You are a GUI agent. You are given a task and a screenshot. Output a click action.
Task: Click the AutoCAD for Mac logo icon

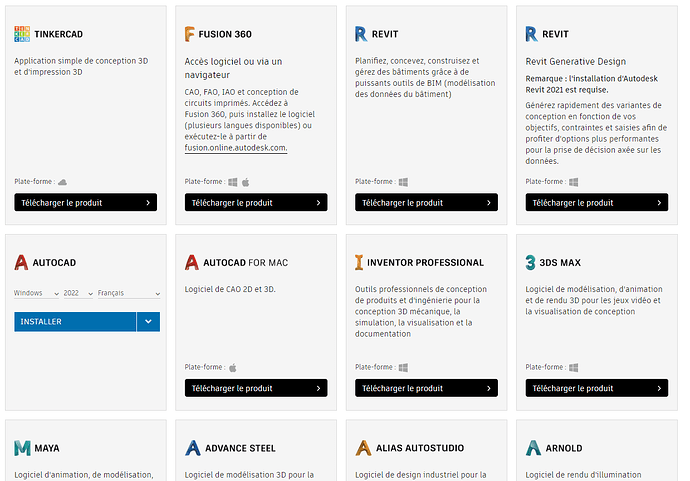point(192,262)
